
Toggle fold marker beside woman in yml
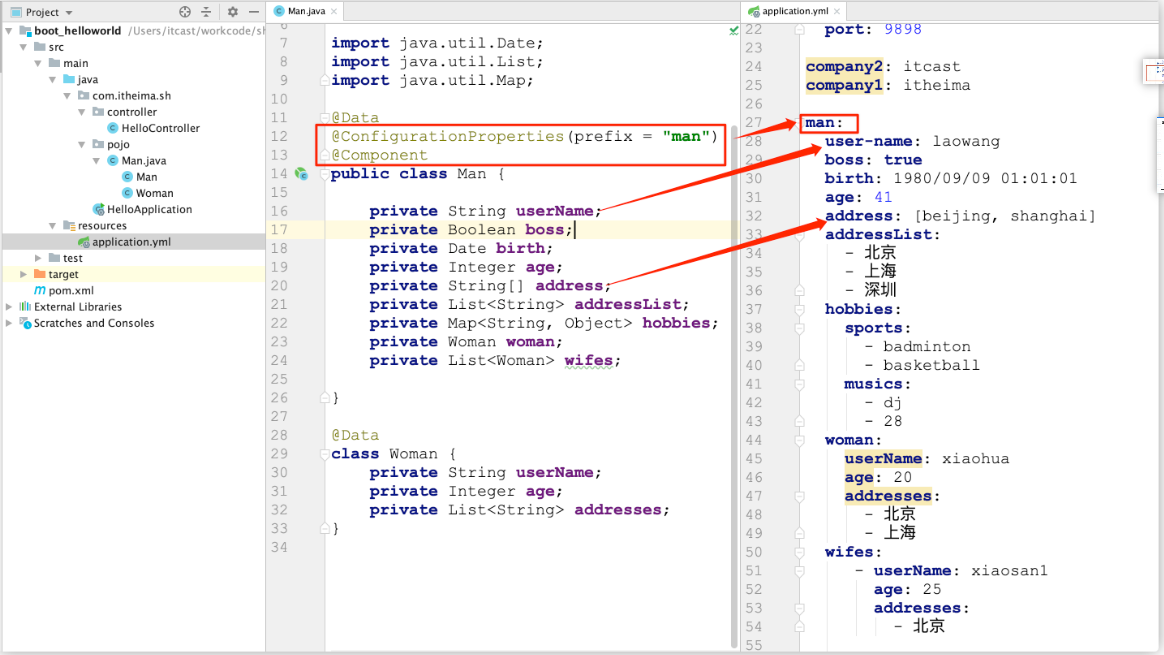pyautogui.click(x=800, y=440)
